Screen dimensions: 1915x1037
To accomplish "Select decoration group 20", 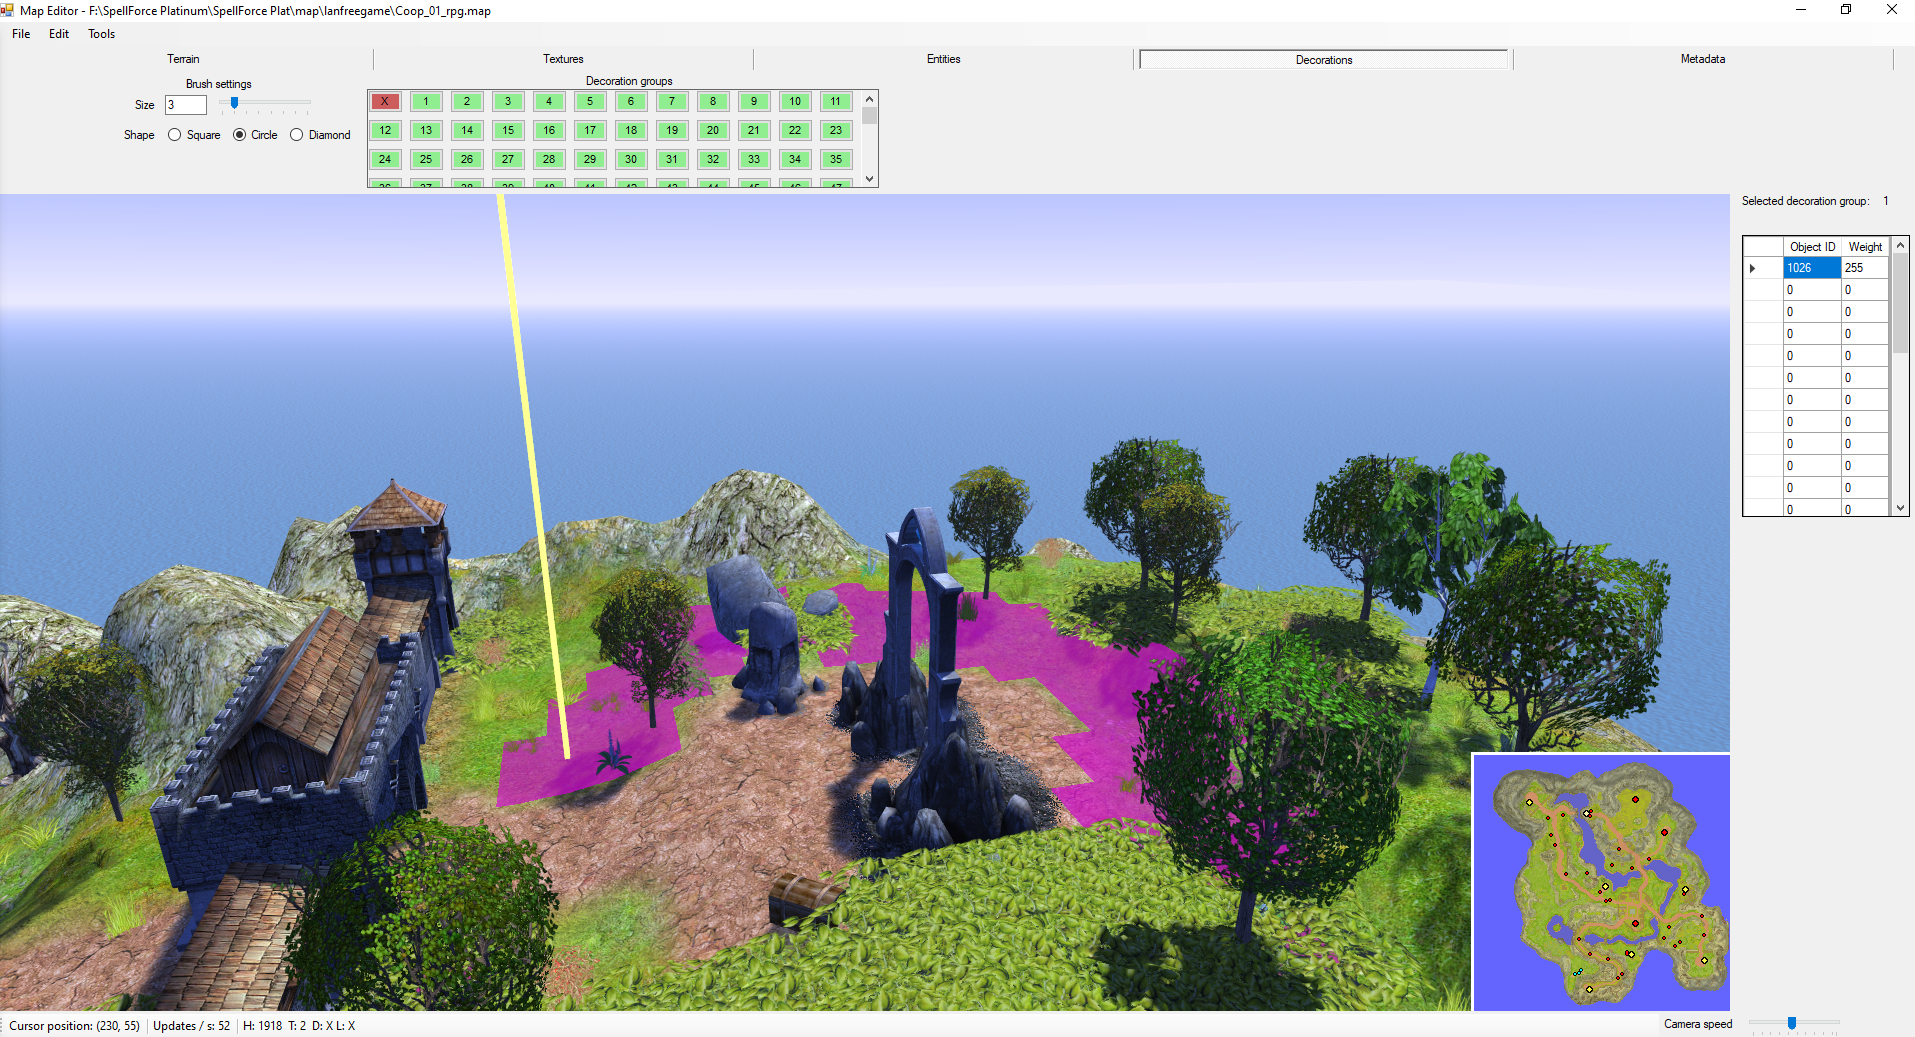I will pyautogui.click(x=713, y=130).
